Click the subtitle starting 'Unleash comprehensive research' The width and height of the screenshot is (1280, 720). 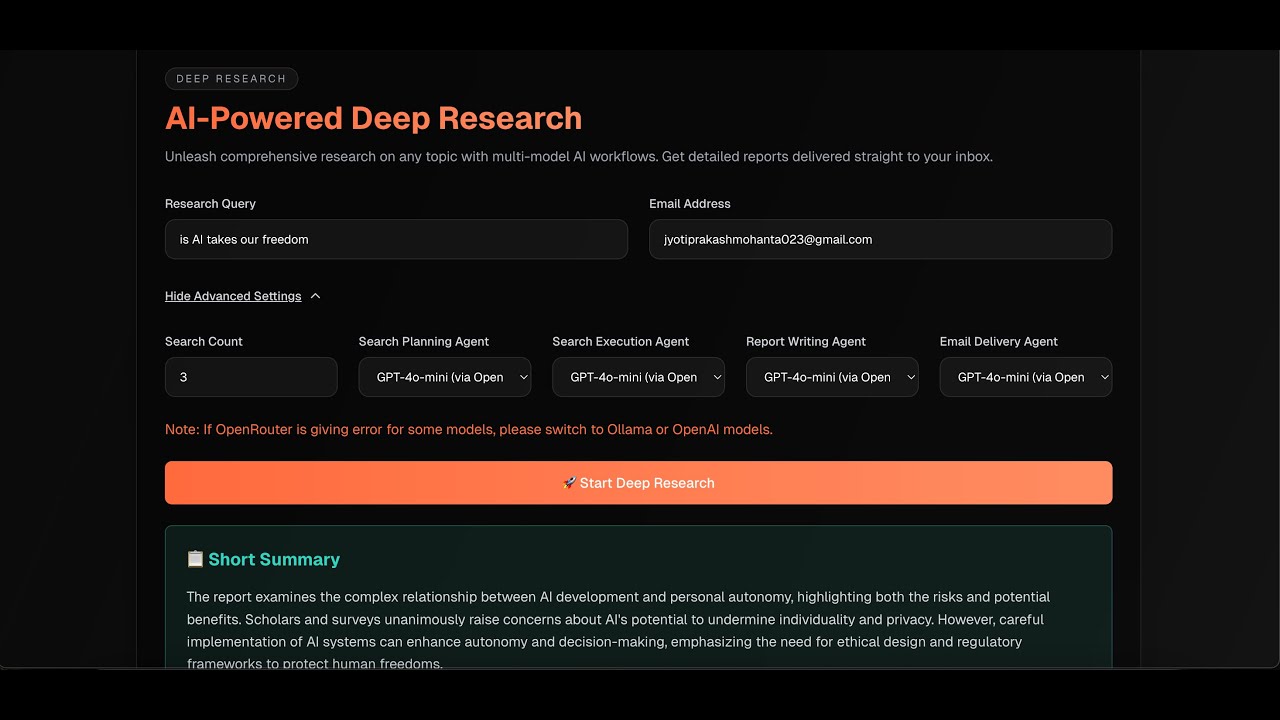click(x=579, y=157)
